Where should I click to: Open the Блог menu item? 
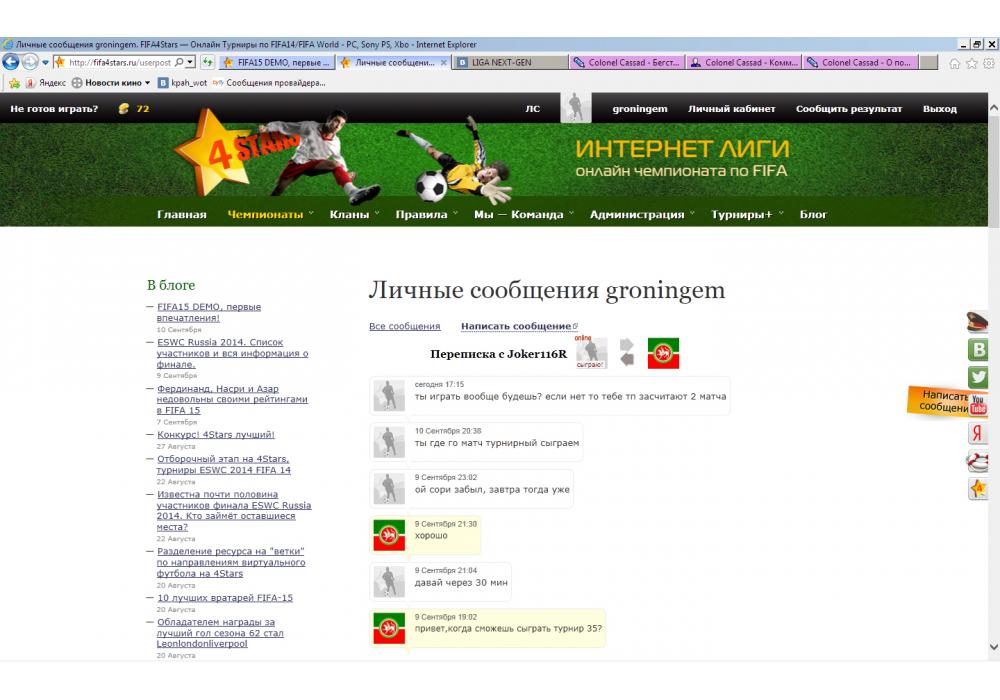pos(813,214)
